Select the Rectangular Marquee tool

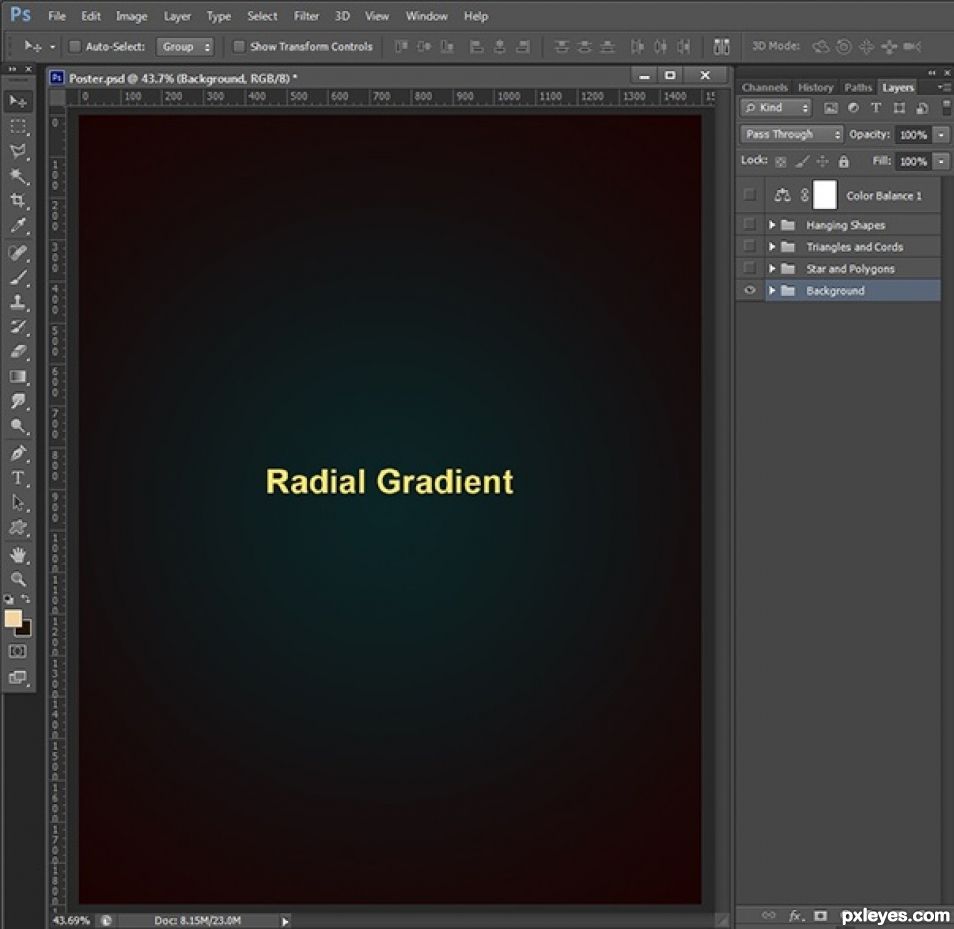pos(18,127)
